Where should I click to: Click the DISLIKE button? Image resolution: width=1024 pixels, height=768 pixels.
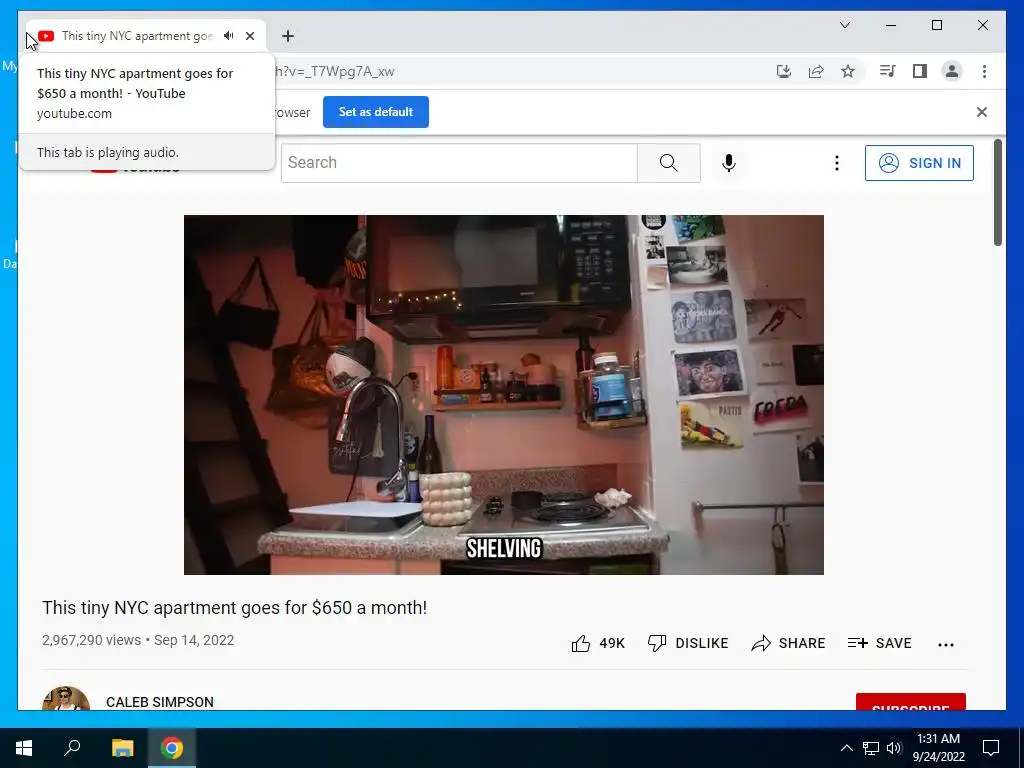(x=688, y=643)
